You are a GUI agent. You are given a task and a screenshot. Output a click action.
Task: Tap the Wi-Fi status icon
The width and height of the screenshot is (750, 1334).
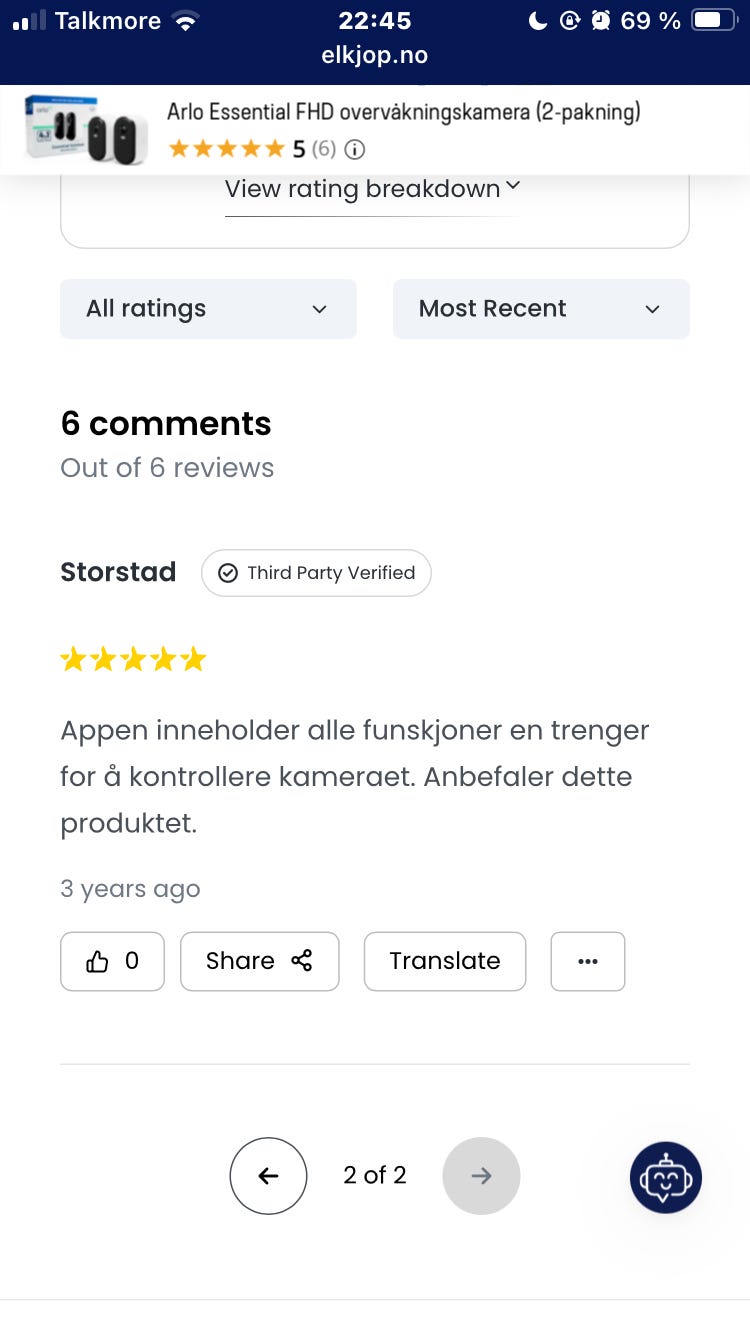pyautogui.click(x=185, y=21)
